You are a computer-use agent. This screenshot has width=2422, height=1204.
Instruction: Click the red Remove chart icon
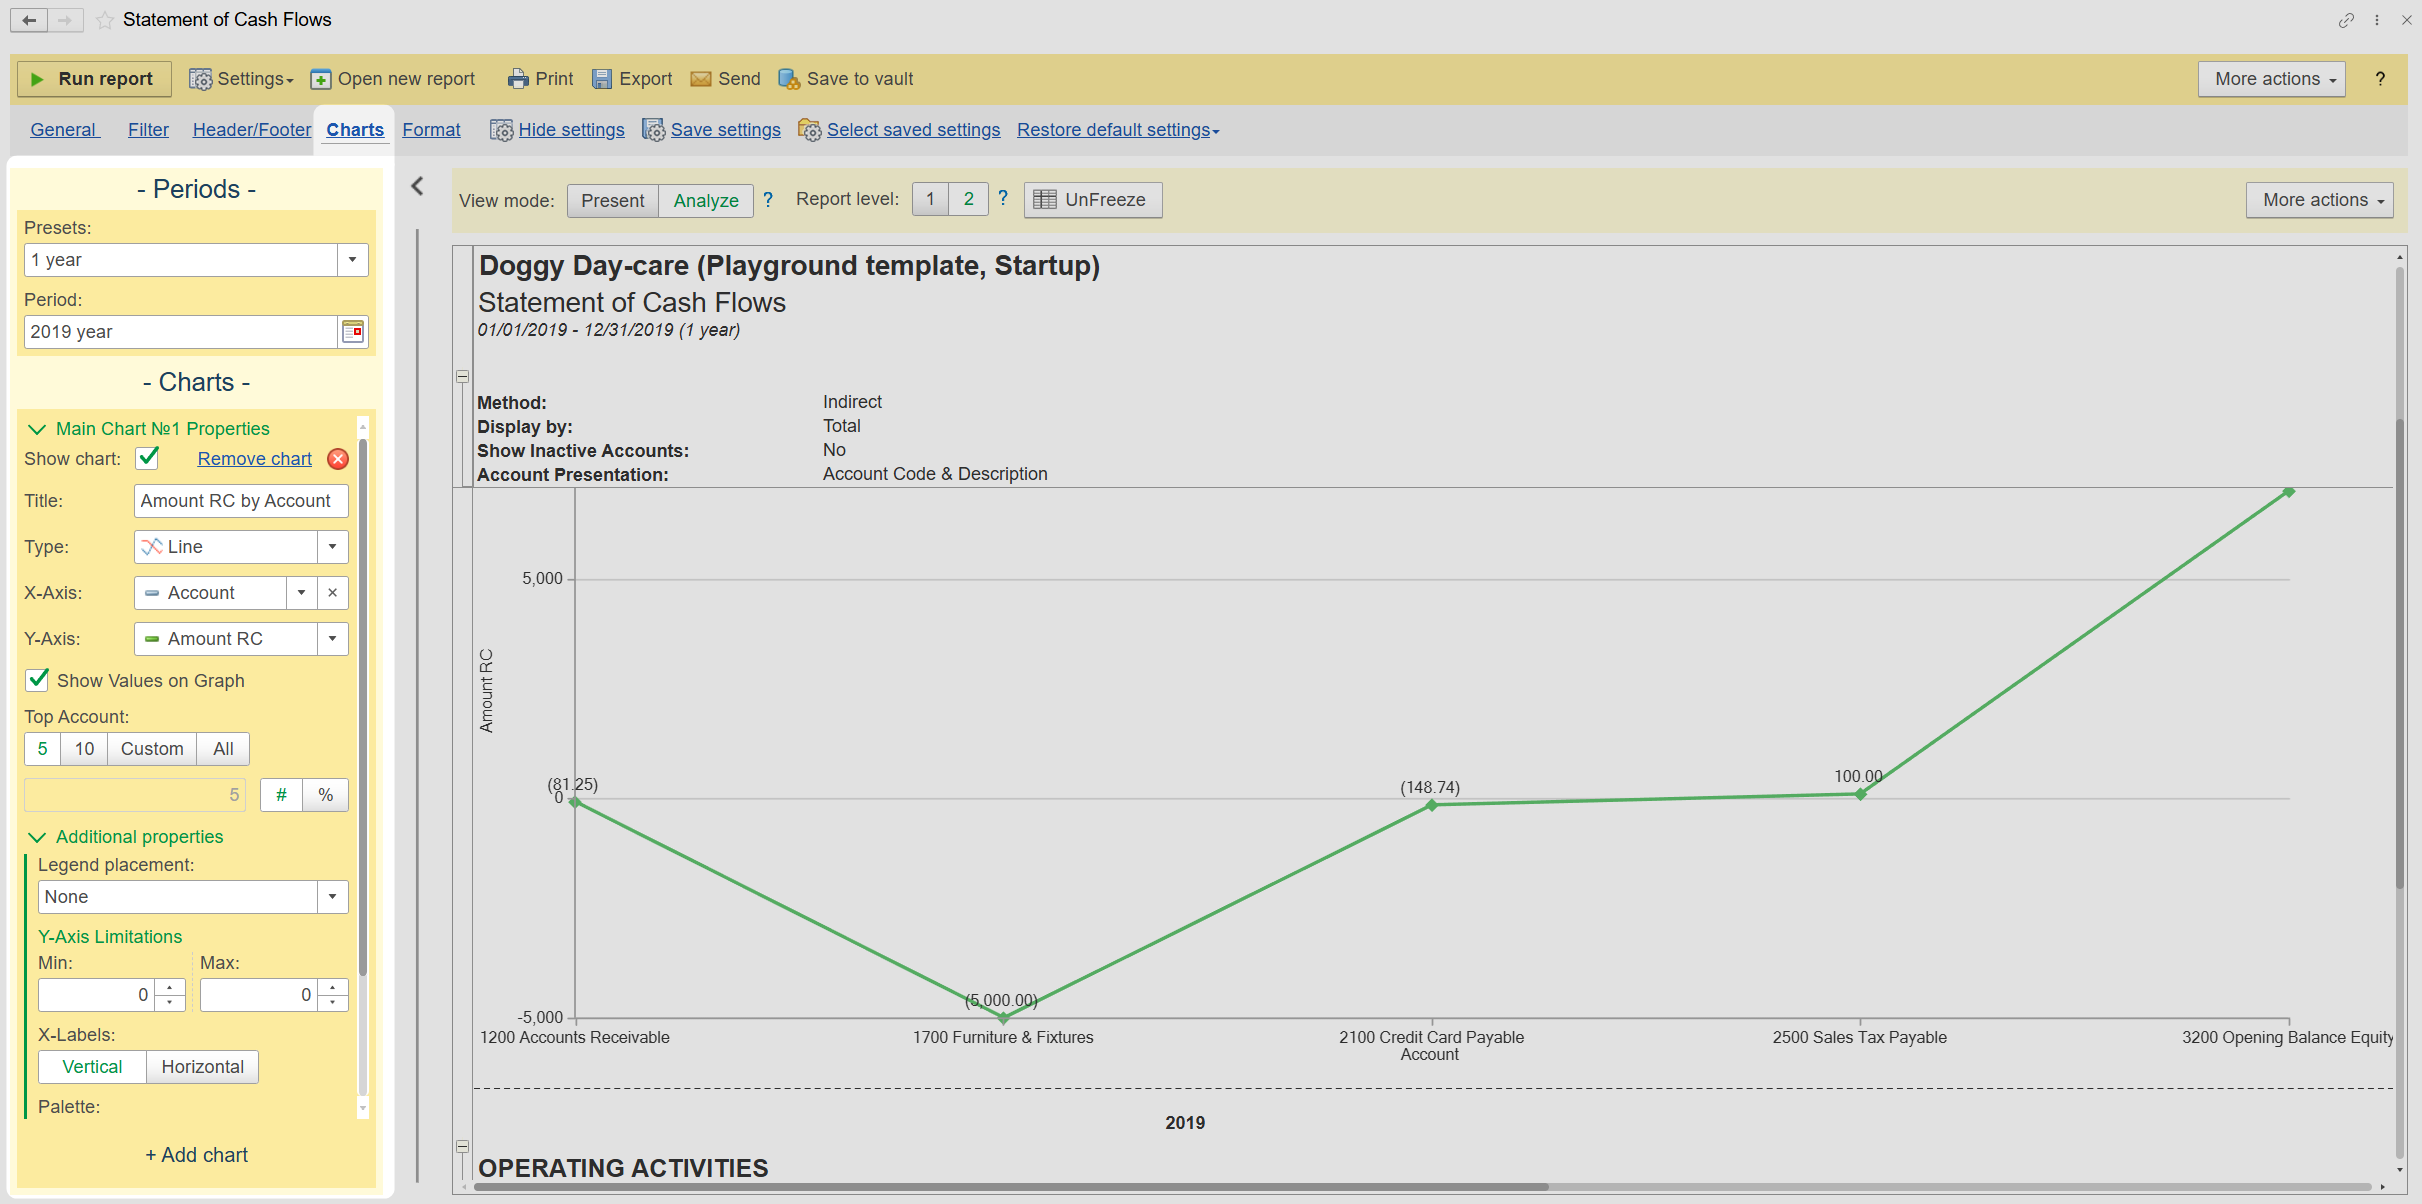tap(338, 459)
